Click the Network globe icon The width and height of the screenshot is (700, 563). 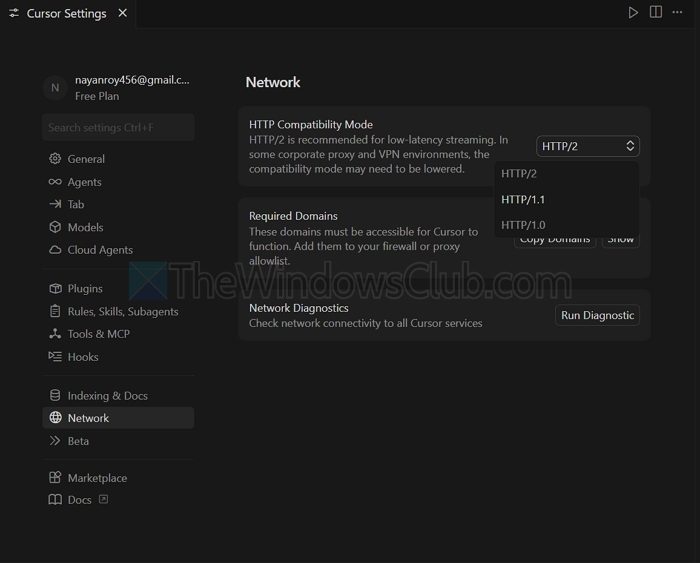coord(55,417)
